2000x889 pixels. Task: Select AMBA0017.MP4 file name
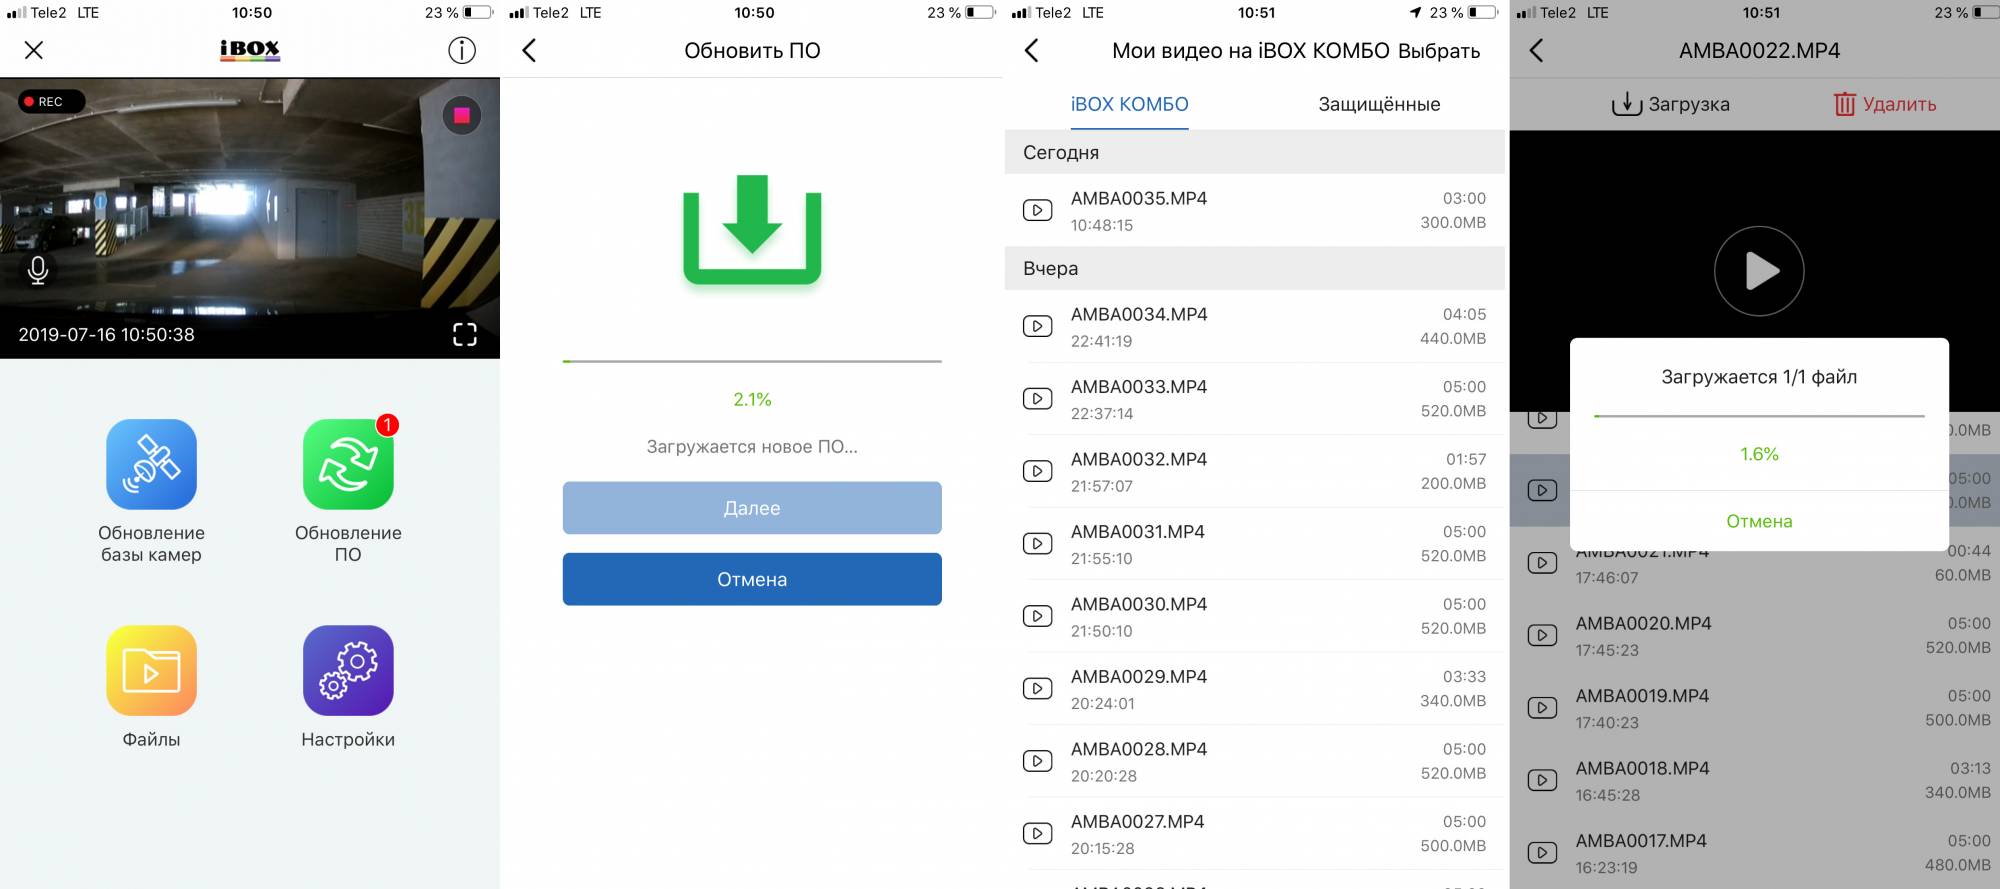(1642, 840)
